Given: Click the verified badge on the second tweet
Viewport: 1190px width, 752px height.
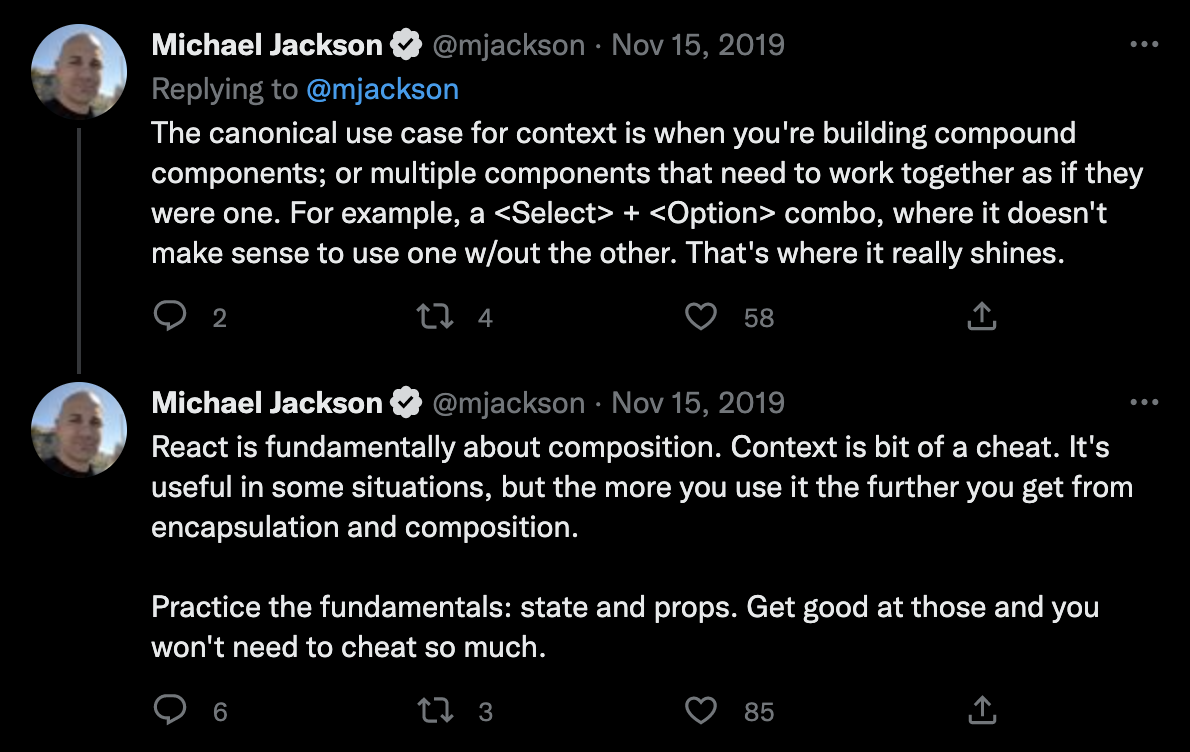Looking at the screenshot, I should [406, 402].
